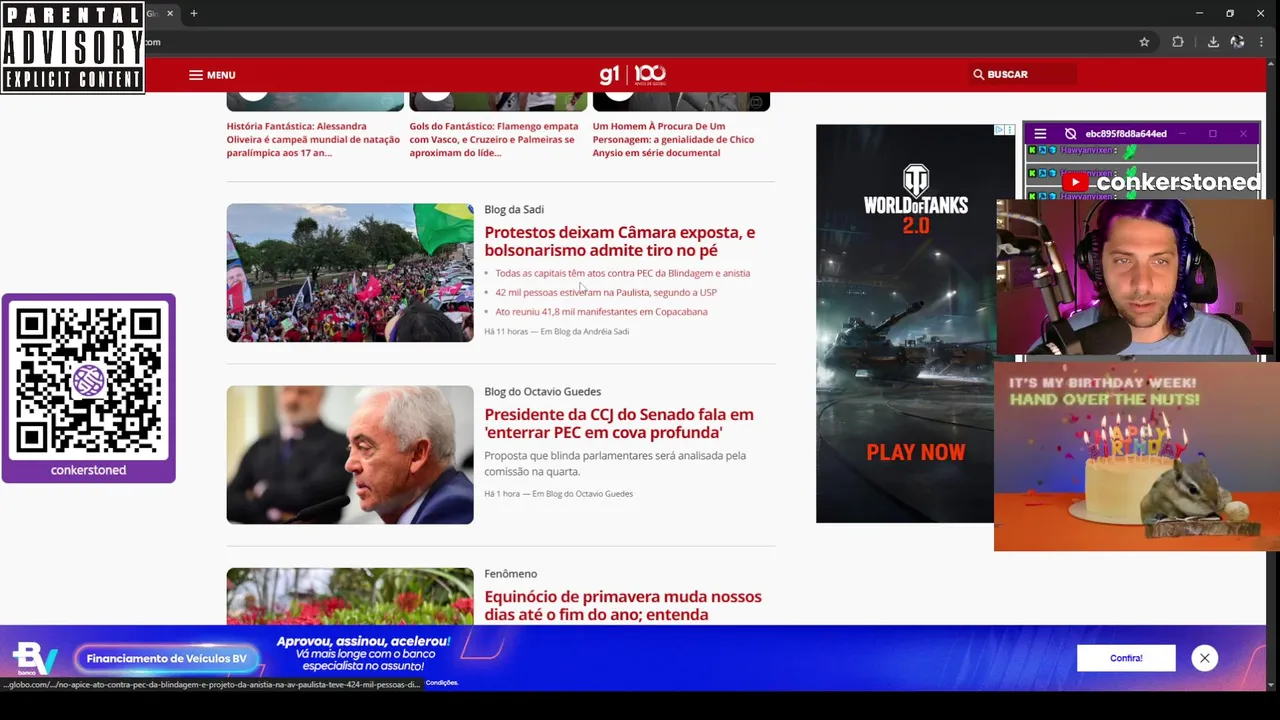Viewport: 1280px width, 720px height.
Task: Click the BUSCAR search magnifier icon
Action: [978, 74]
